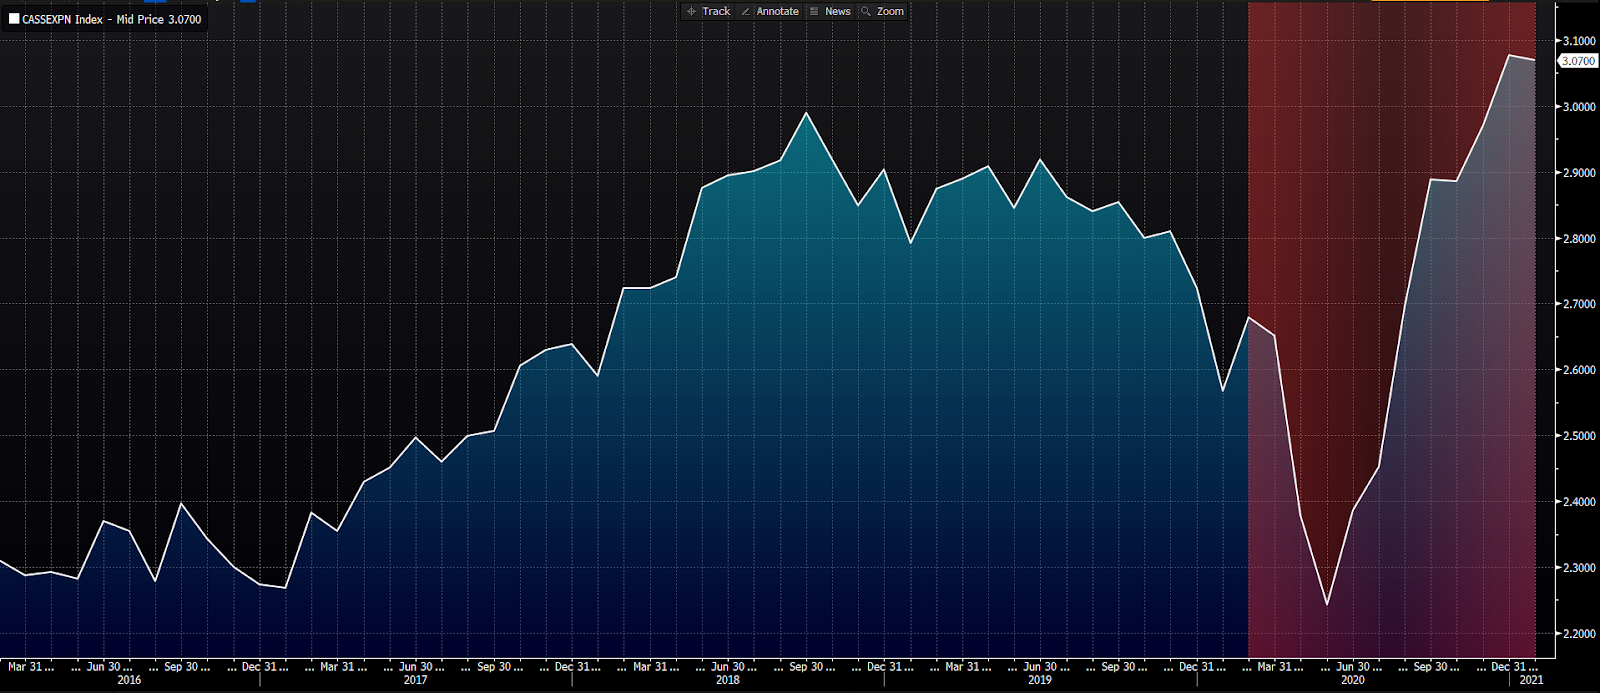
Task: Click the 2020 year label on time axis
Action: click(x=1352, y=680)
